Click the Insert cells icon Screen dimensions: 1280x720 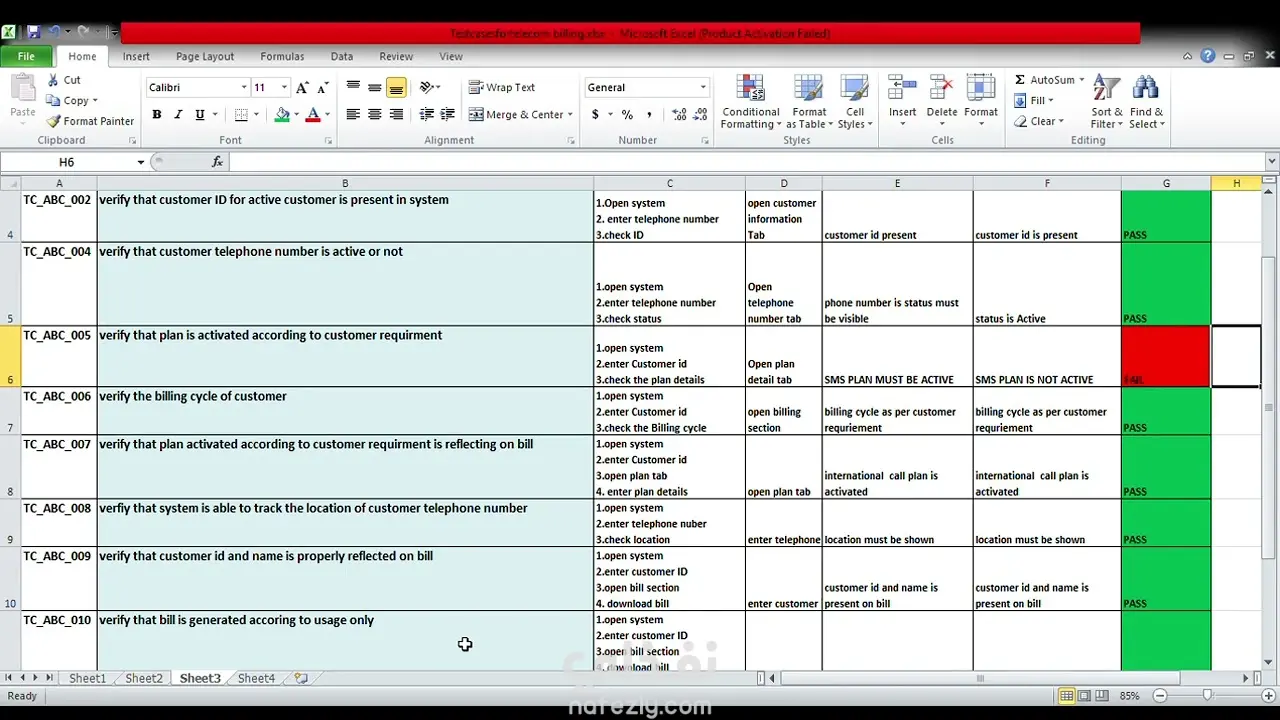pos(902,88)
